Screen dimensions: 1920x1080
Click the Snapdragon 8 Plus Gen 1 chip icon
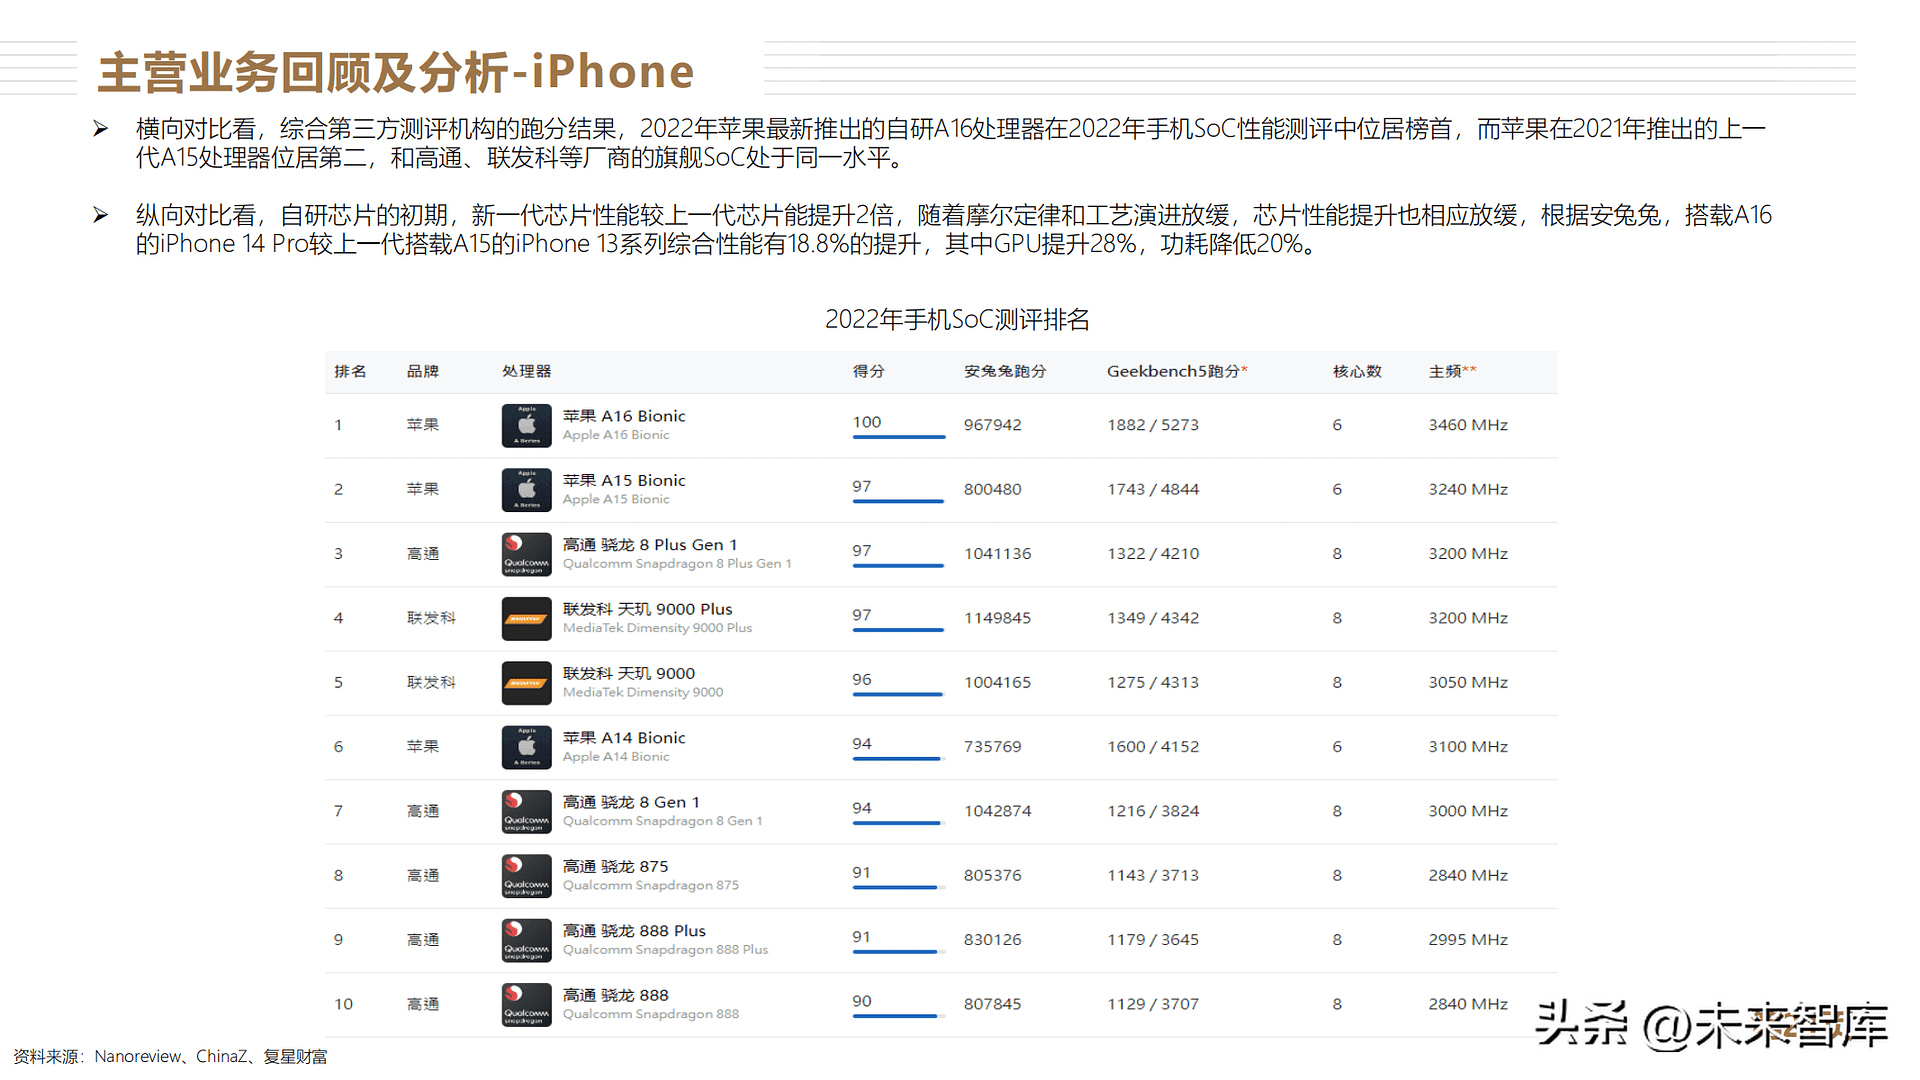[526, 554]
